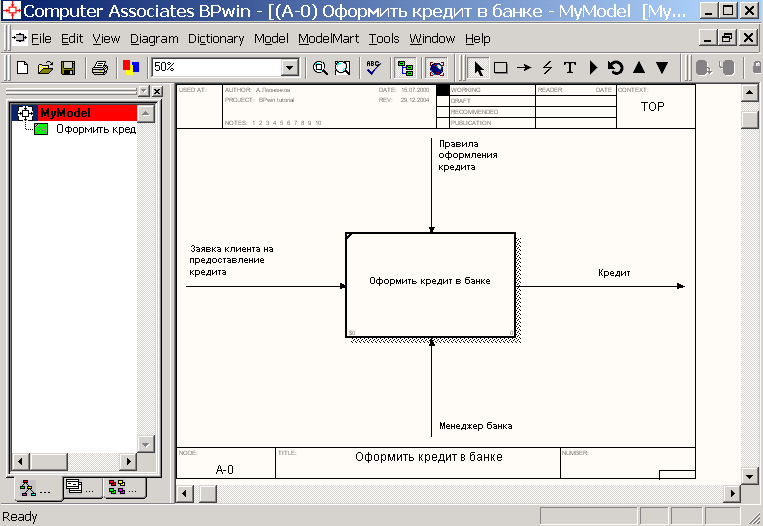Open the Diagram Dictionary Editor triangle icon

[593, 68]
